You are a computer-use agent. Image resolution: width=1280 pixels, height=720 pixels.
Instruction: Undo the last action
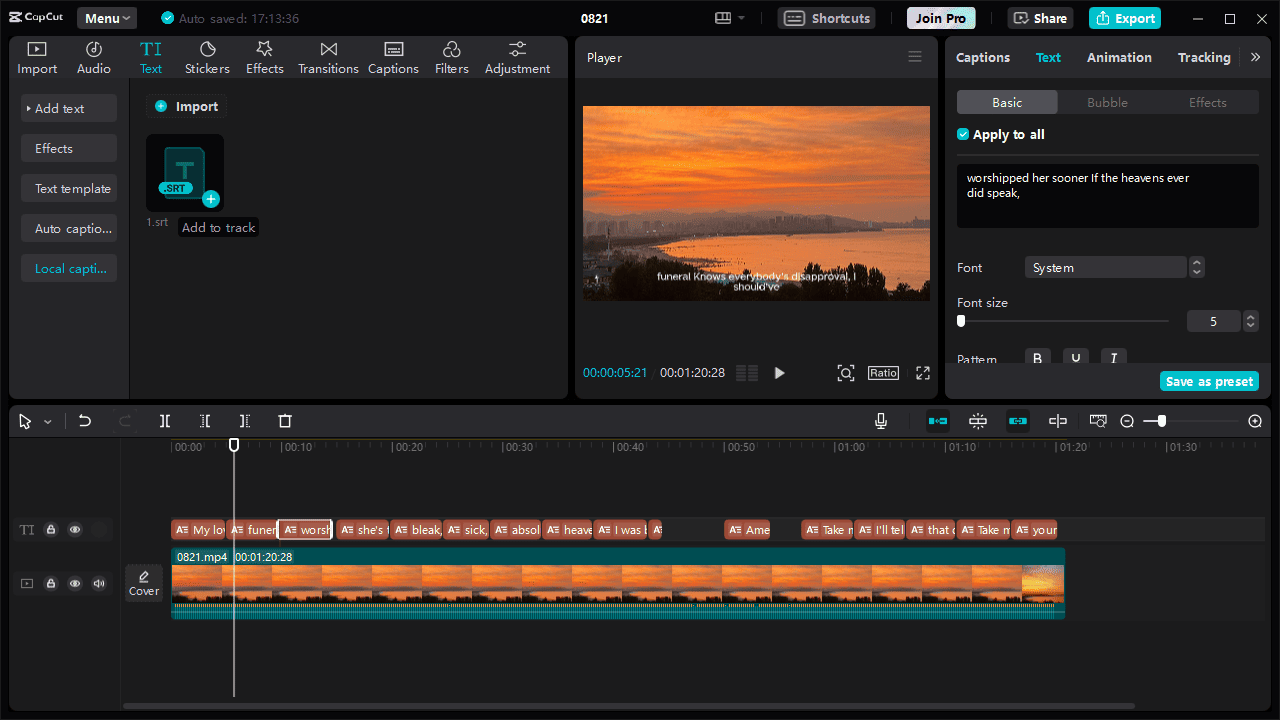[85, 421]
